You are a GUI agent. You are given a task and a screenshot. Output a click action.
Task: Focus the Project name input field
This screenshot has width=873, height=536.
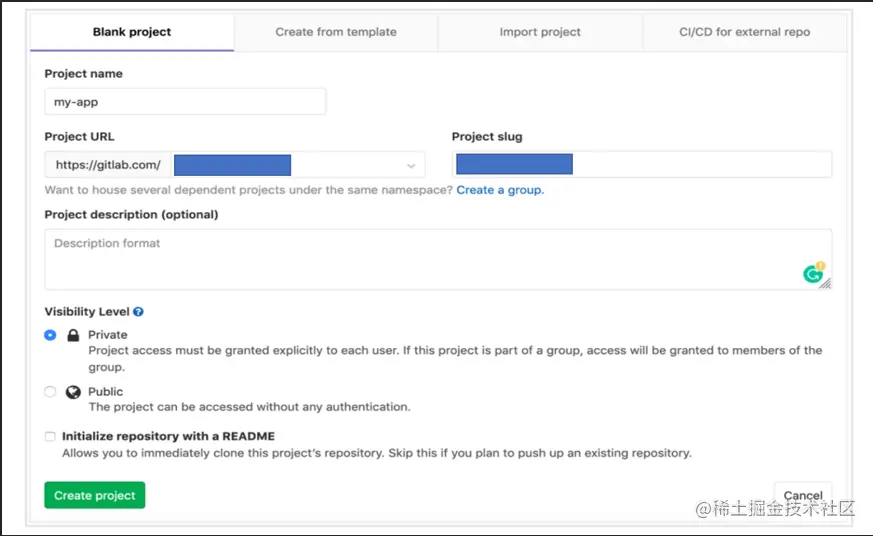click(185, 102)
